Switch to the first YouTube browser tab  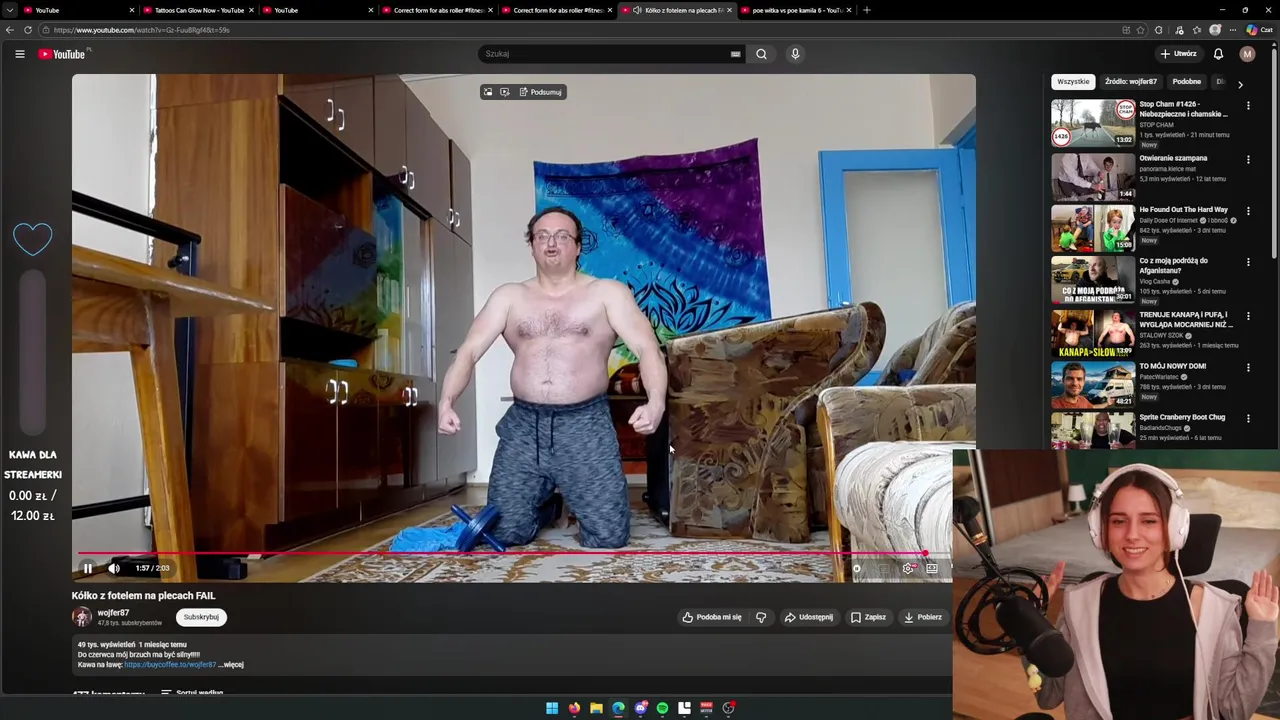coord(78,10)
